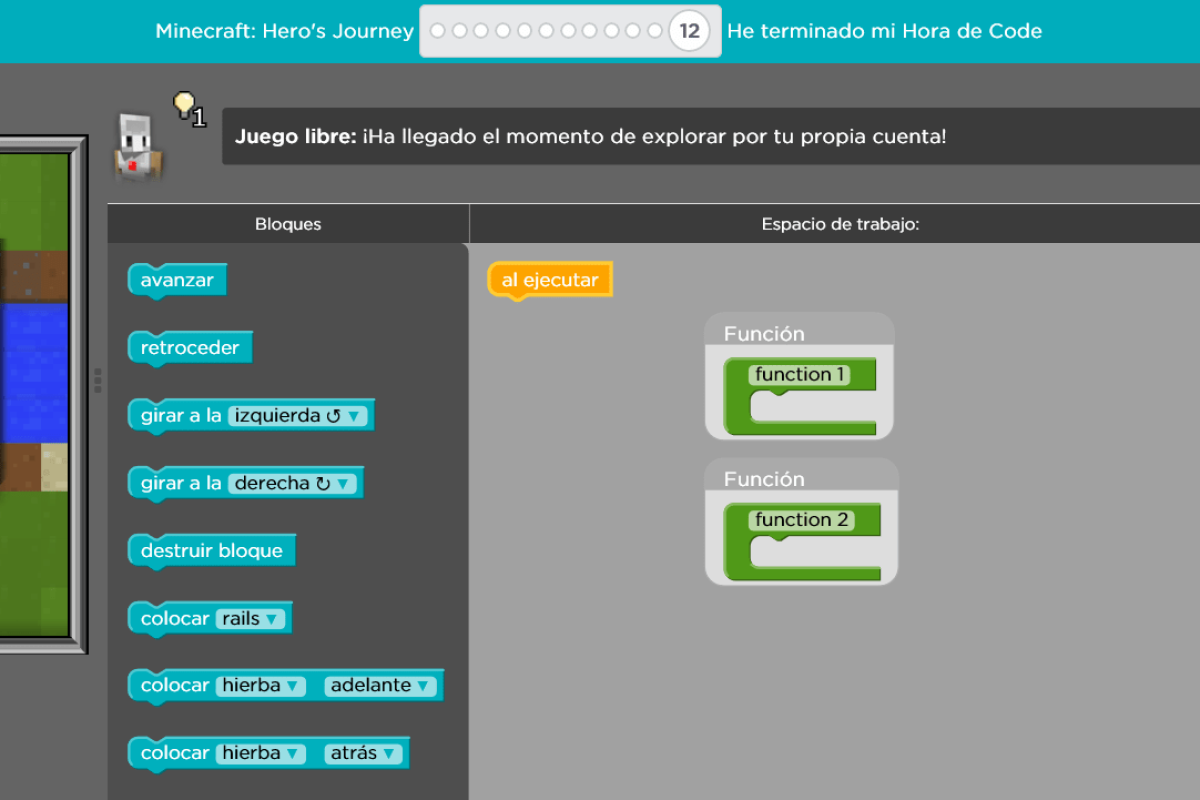
Task: Pick the colocar label of rails block
Action: pos(175,619)
